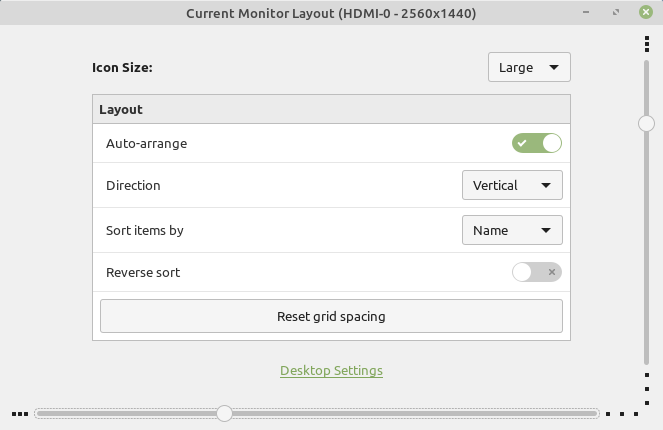Screen dimensions: 663x430
Task: Click the tight horizontal spacing dots icon
Action: click(20, 413)
